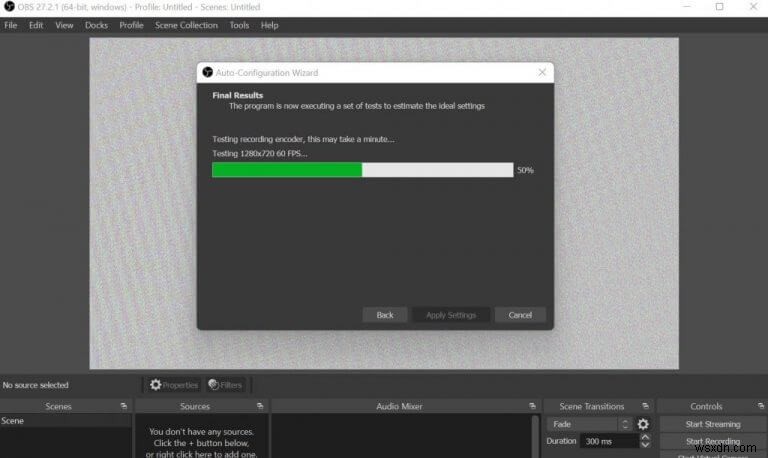The image size is (768, 458).
Task: Pop out the Sources dock
Action: (260, 406)
